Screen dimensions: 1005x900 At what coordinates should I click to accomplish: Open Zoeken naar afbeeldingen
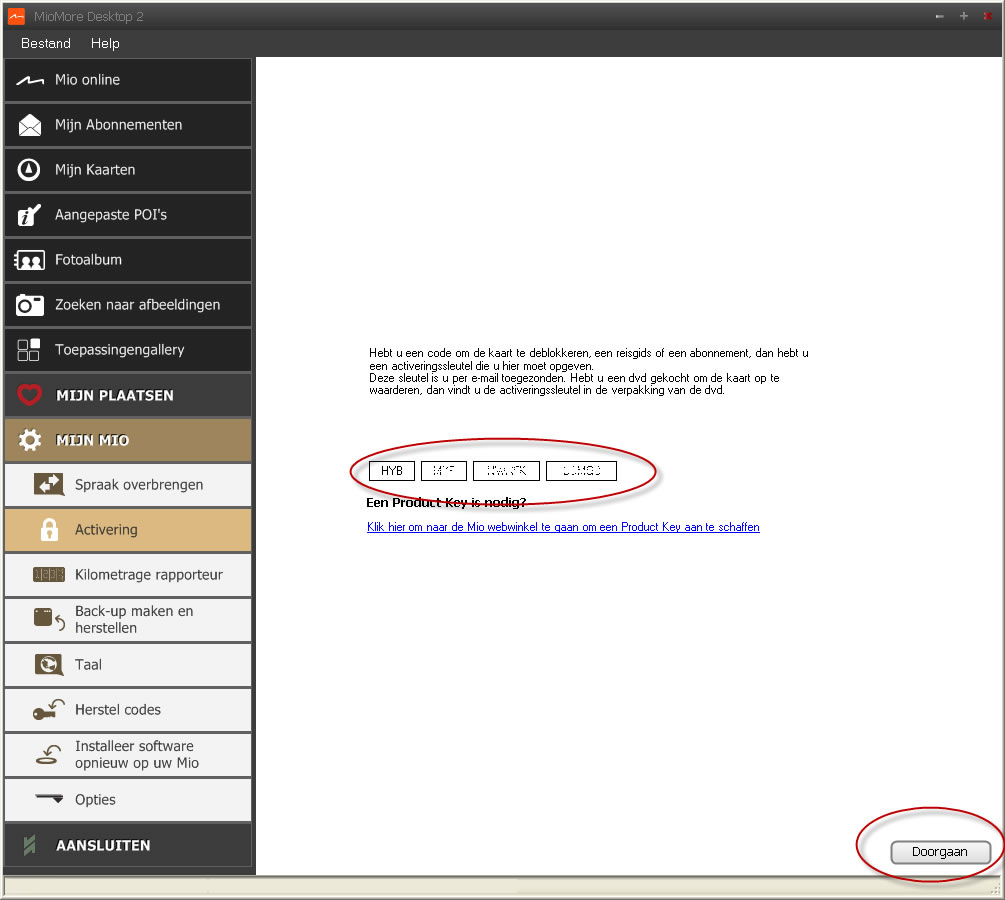[128, 304]
